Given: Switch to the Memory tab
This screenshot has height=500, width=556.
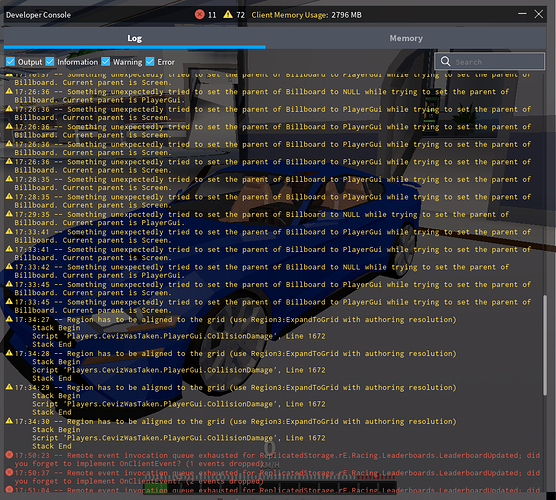Looking at the screenshot, I should tap(406, 38).
